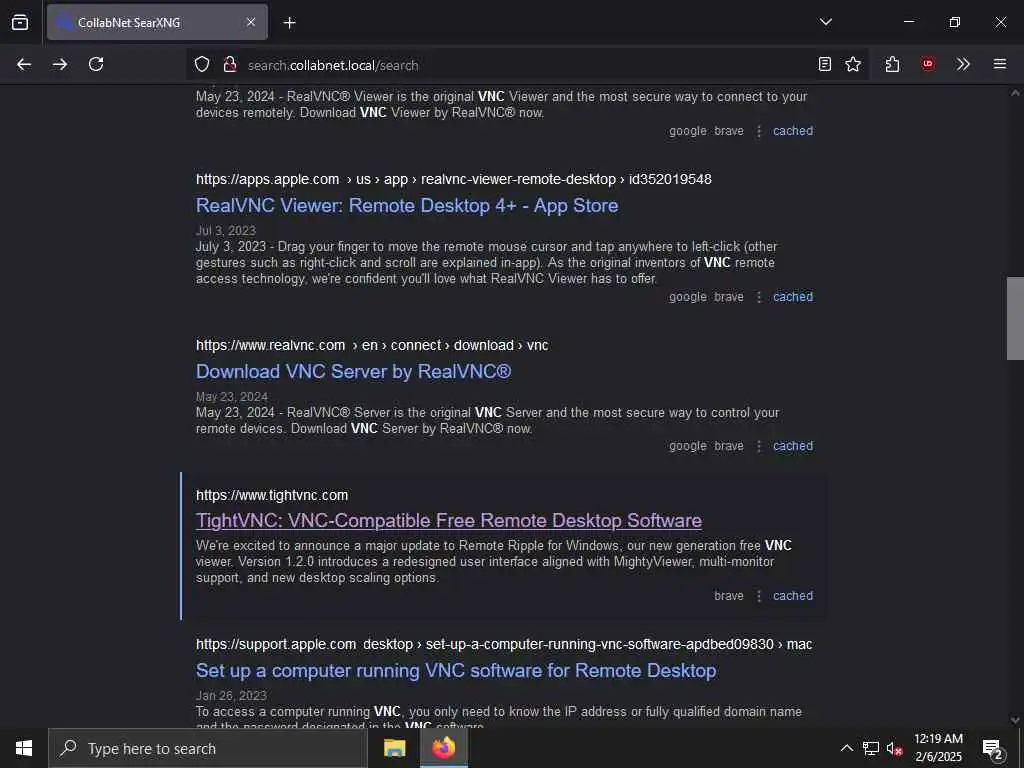Open TightVNC Free Remote Desktop Software link
The image size is (1024, 768).
449,520
